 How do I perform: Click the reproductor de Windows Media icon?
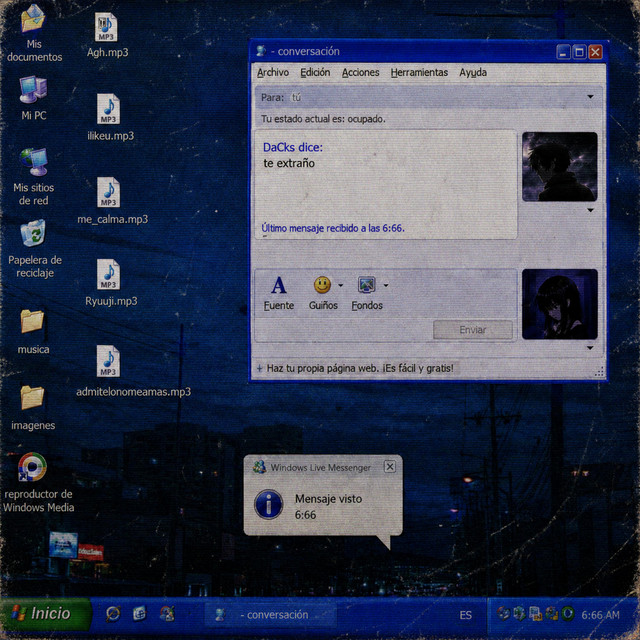pos(33,467)
